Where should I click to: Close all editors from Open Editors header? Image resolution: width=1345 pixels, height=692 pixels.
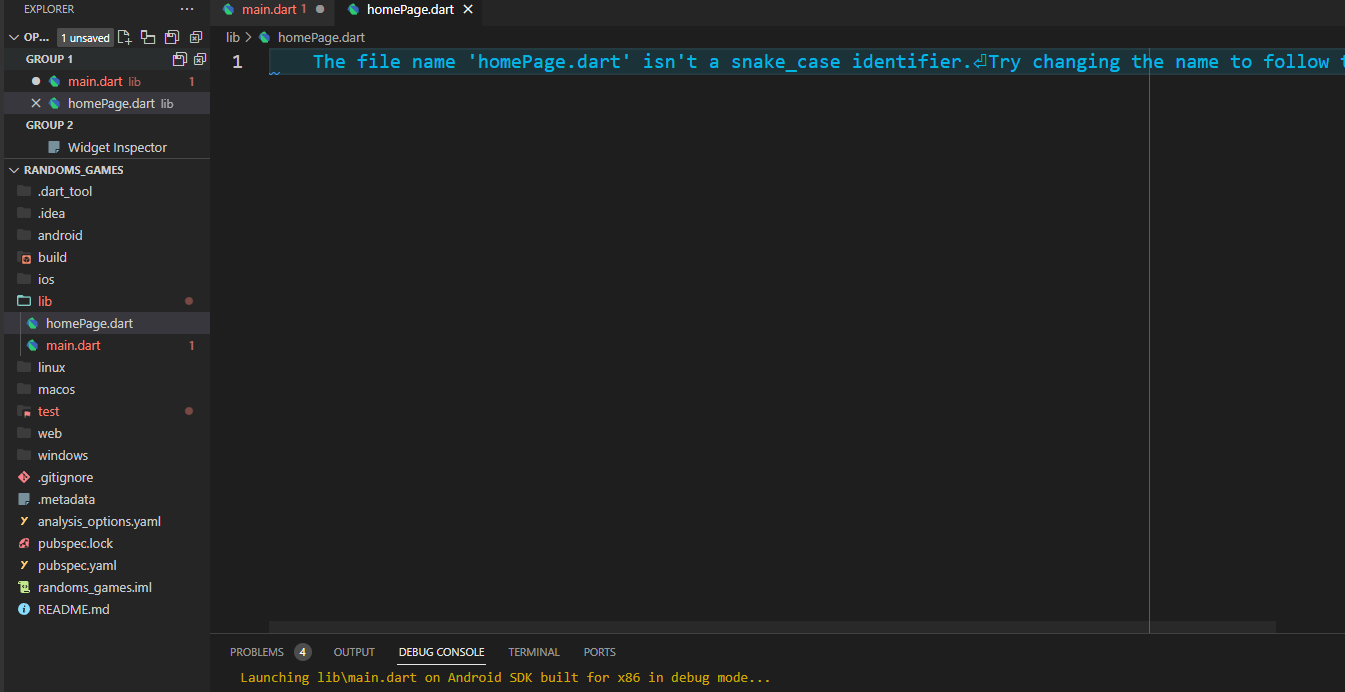[196, 37]
